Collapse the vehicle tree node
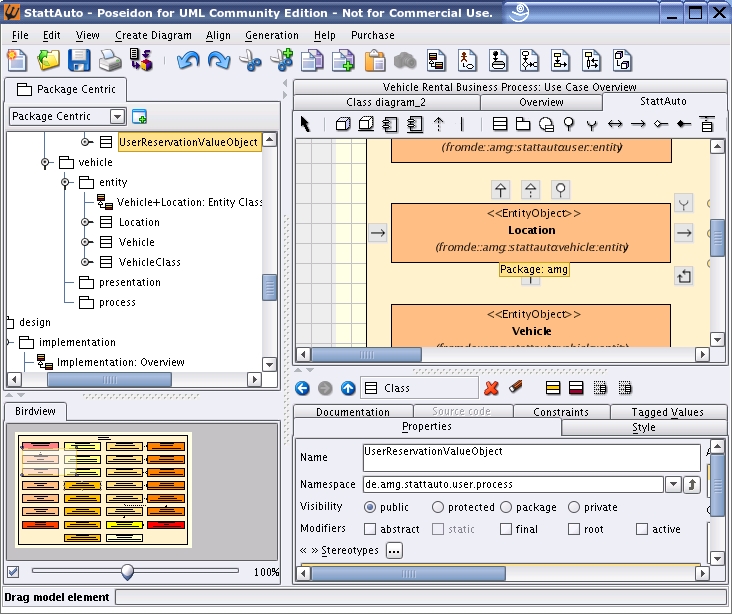Viewport: 732px width, 614px height. pyautogui.click(x=45, y=162)
